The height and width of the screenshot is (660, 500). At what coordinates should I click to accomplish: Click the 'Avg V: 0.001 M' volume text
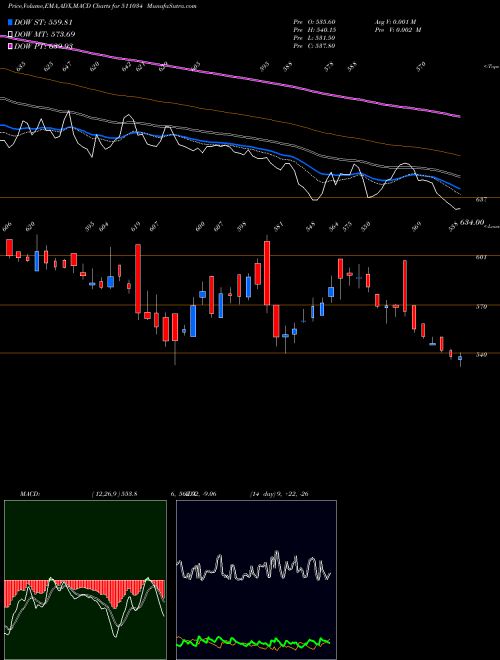pos(395,22)
